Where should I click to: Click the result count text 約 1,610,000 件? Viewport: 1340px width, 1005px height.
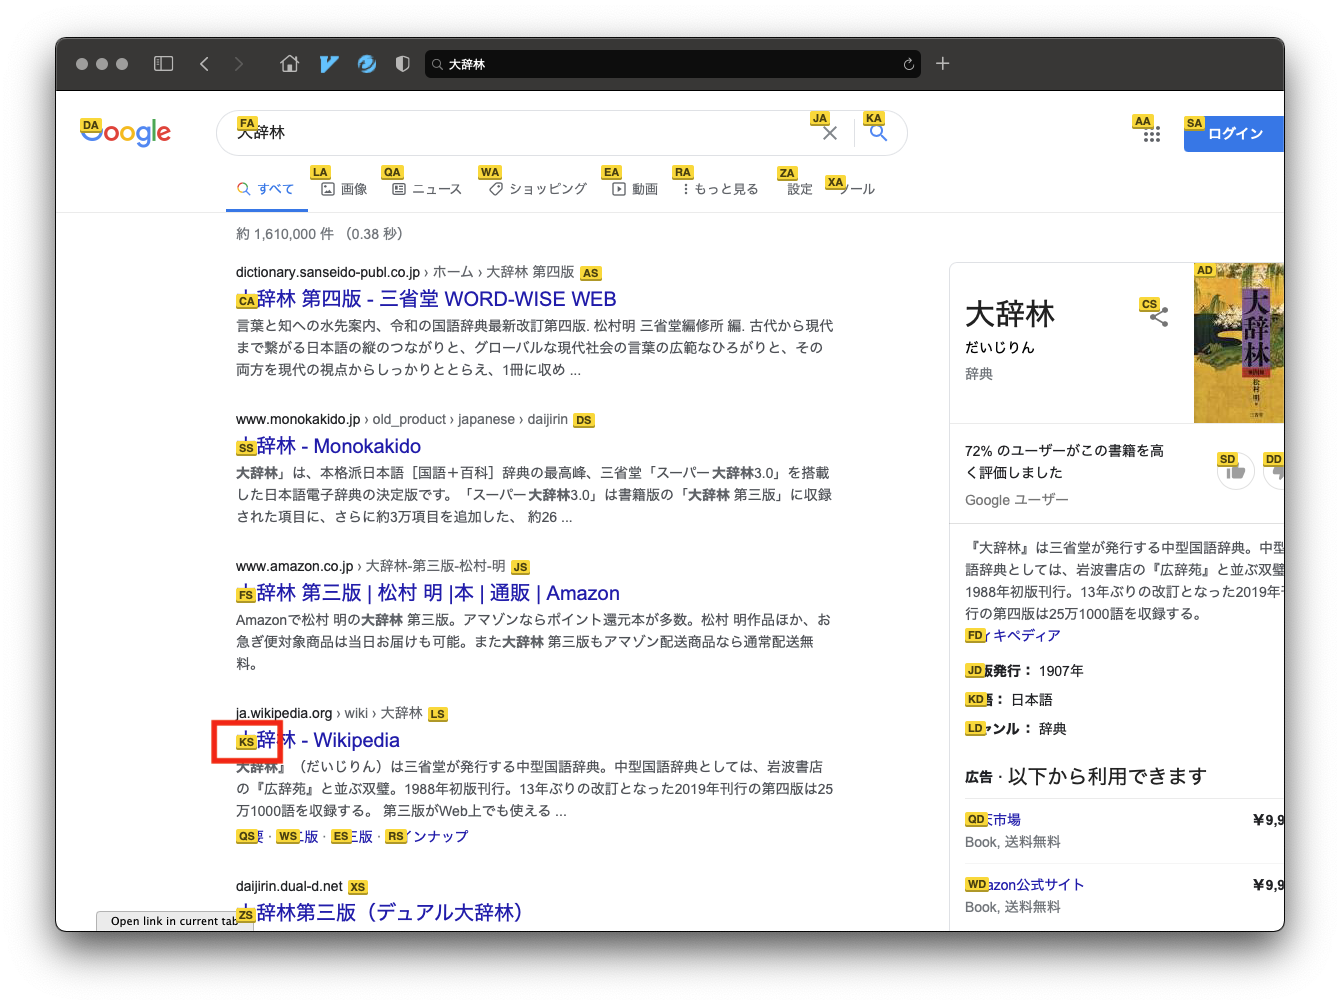coord(285,234)
